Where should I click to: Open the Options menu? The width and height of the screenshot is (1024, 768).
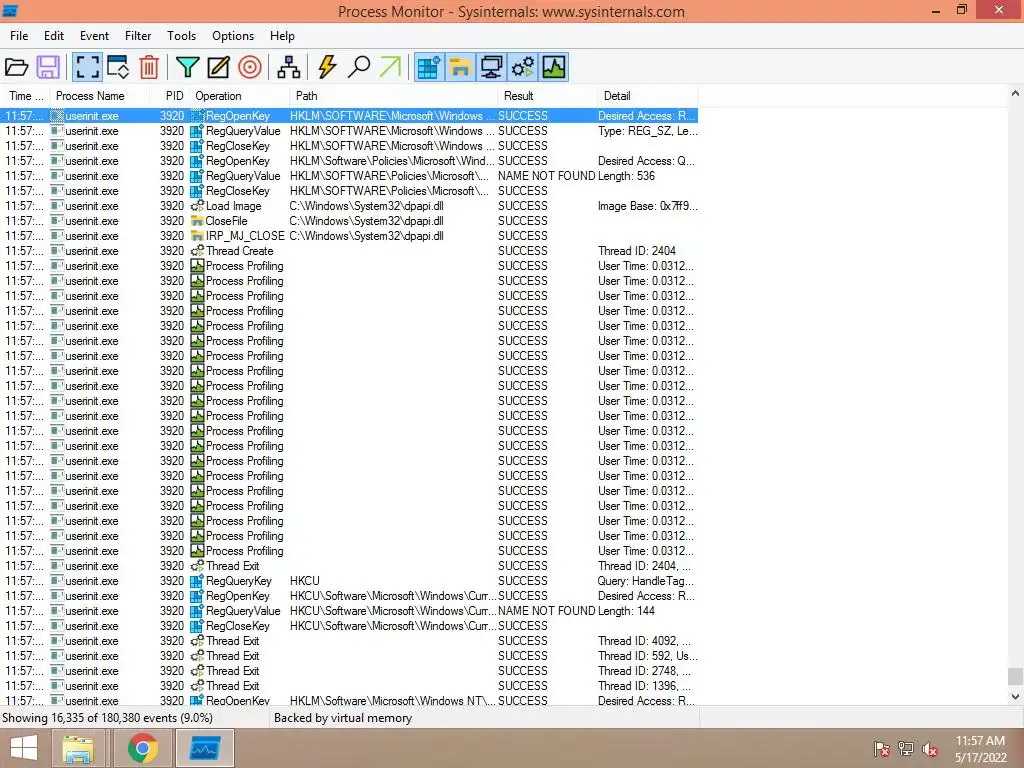click(232, 36)
